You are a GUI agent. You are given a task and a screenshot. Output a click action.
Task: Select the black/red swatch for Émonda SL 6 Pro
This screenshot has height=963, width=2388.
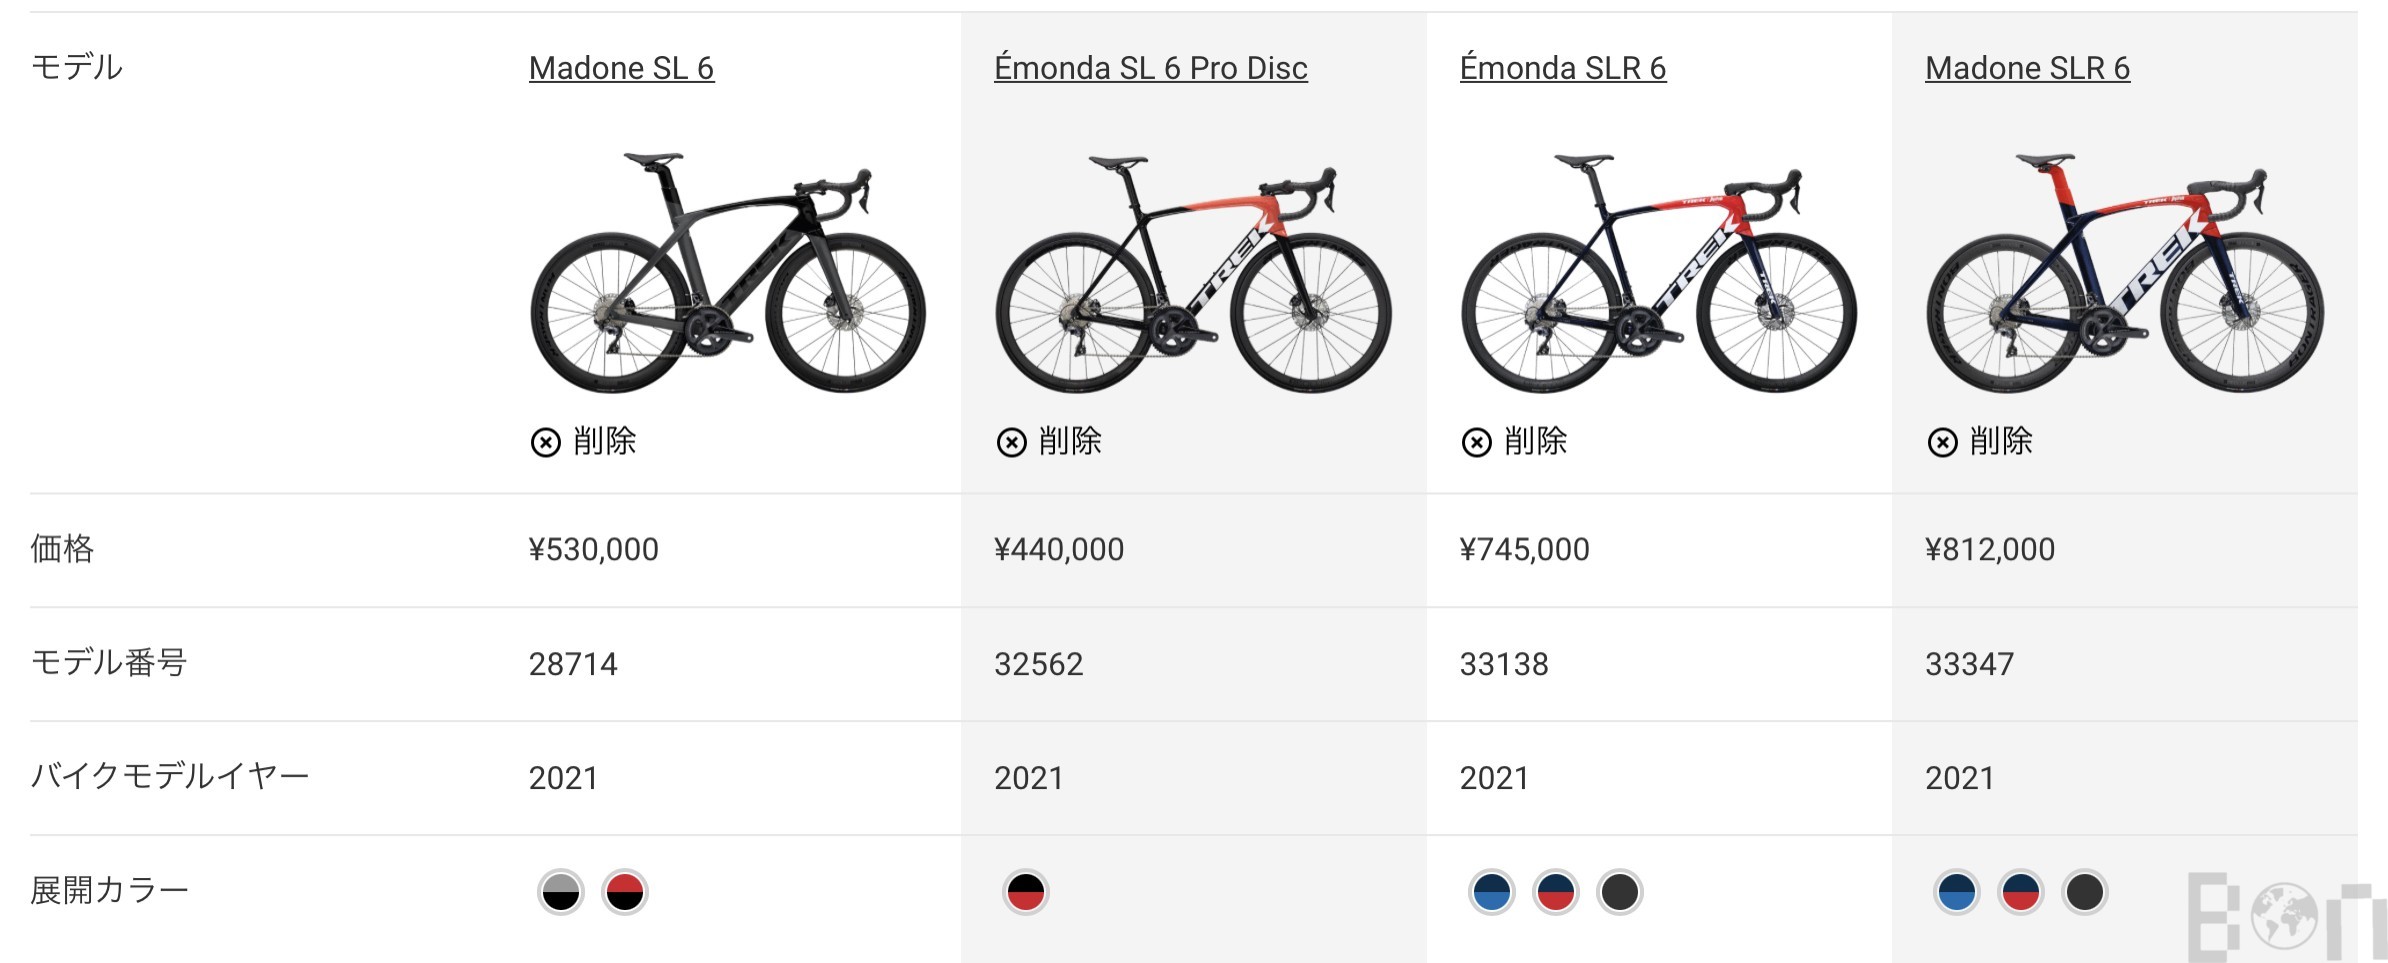click(1026, 892)
